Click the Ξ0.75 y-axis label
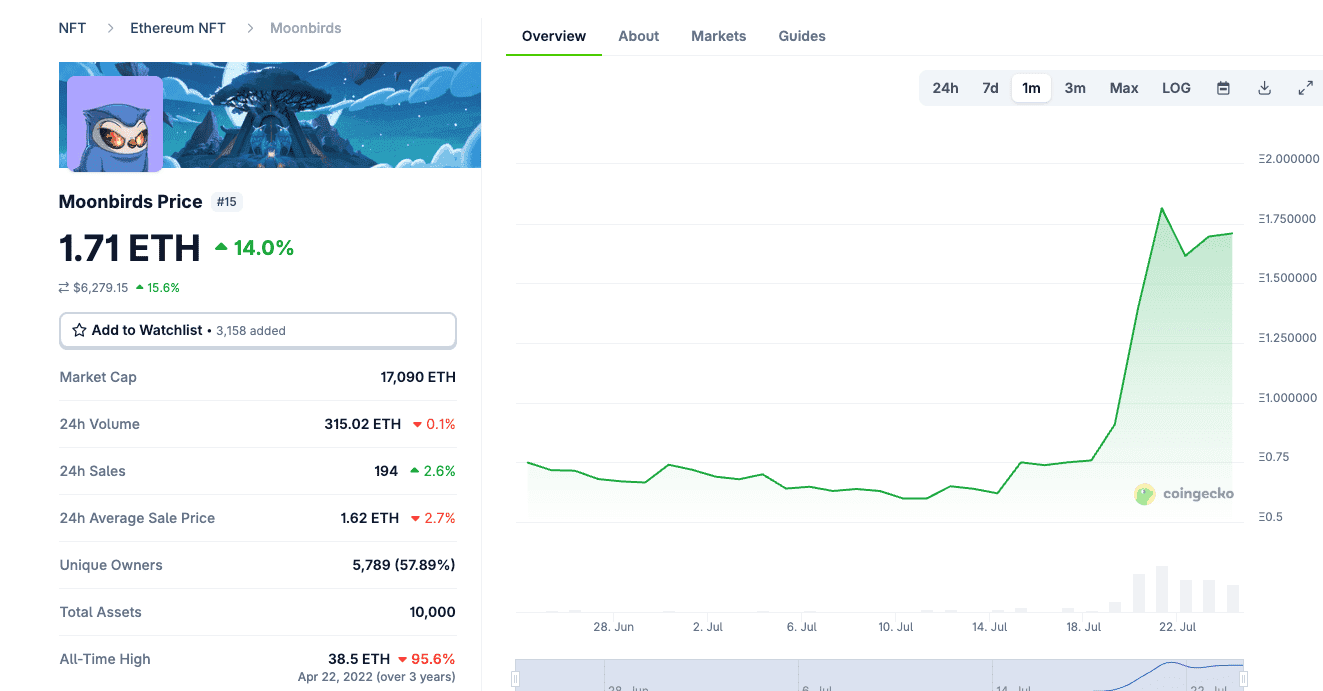The width and height of the screenshot is (1323, 691). [1274, 457]
